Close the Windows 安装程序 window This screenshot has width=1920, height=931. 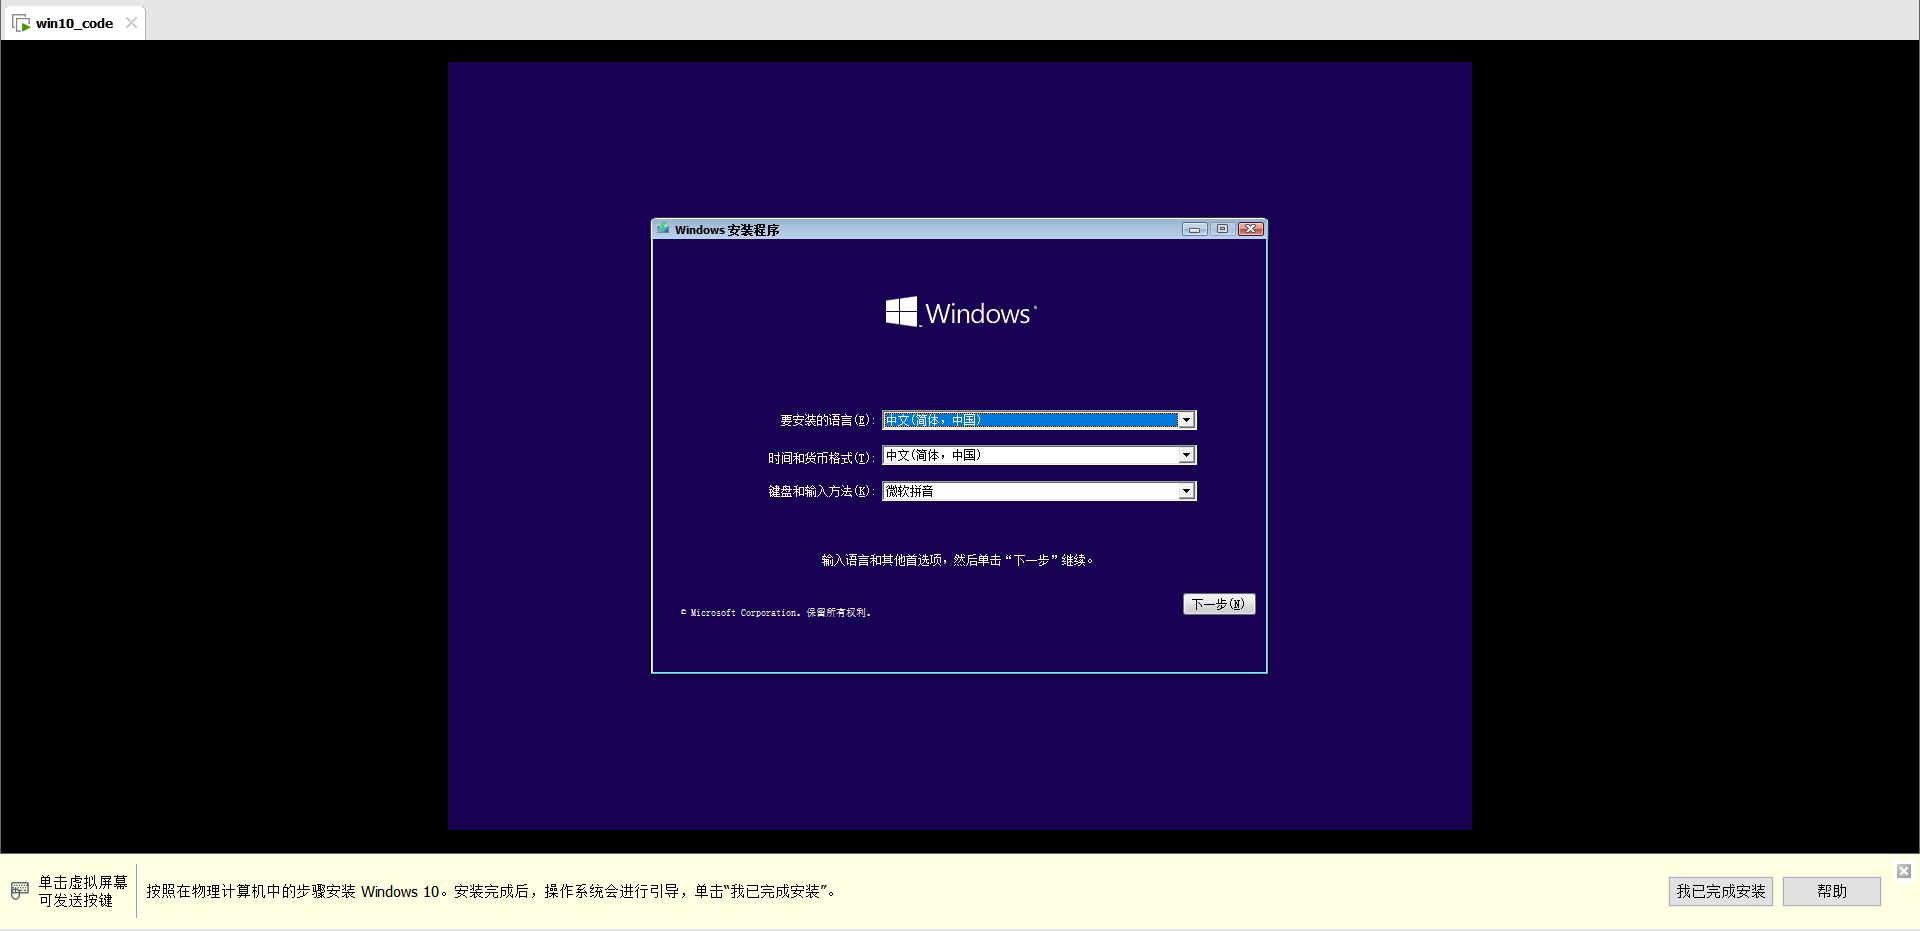pos(1251,229)
